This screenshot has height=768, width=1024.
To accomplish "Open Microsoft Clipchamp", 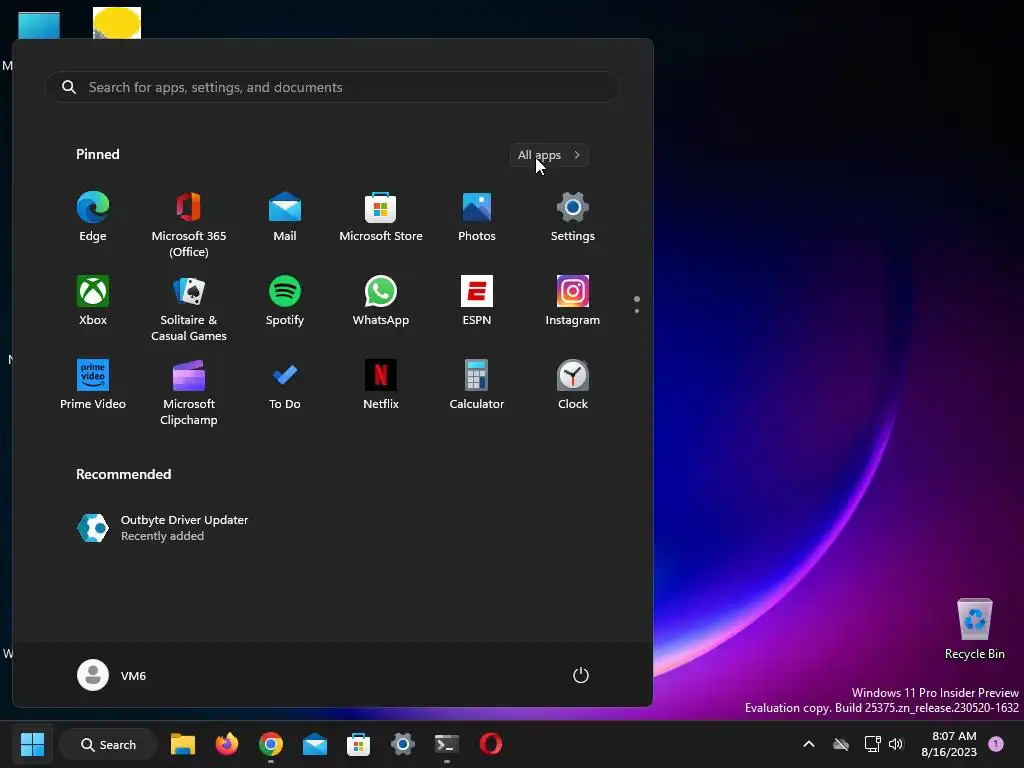I will click(189, 391).
